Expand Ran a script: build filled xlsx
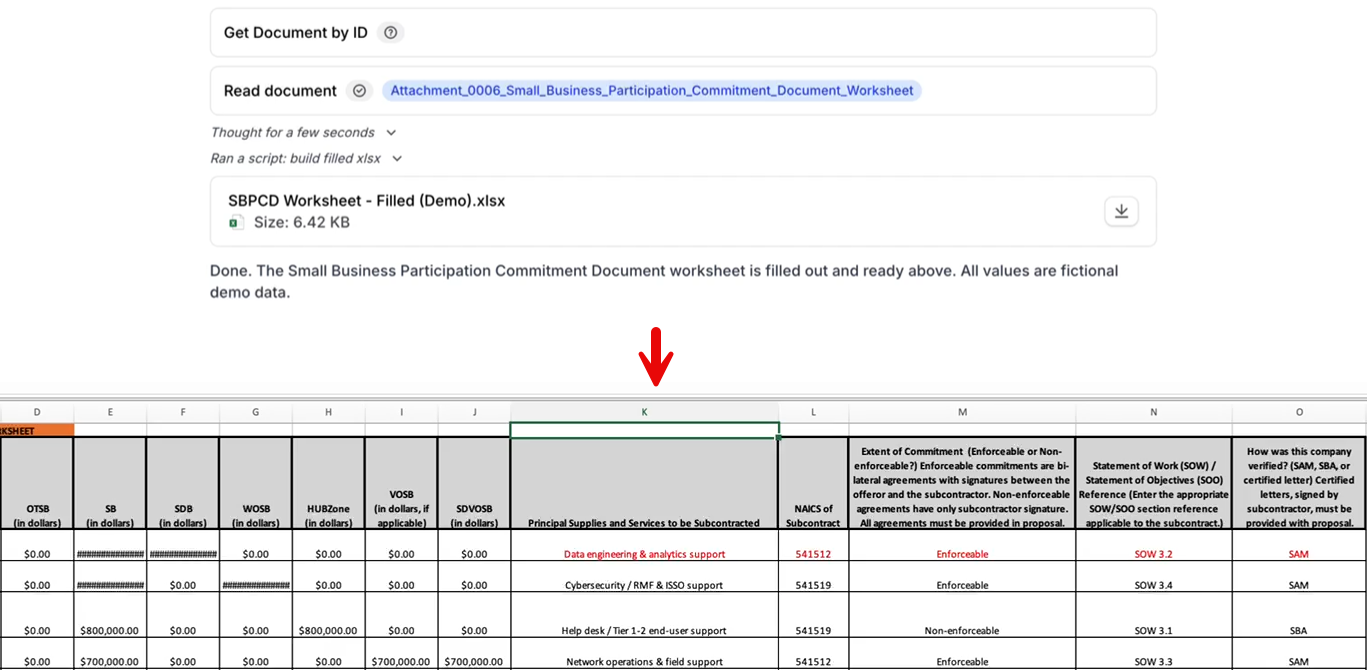 click(306, 158)
